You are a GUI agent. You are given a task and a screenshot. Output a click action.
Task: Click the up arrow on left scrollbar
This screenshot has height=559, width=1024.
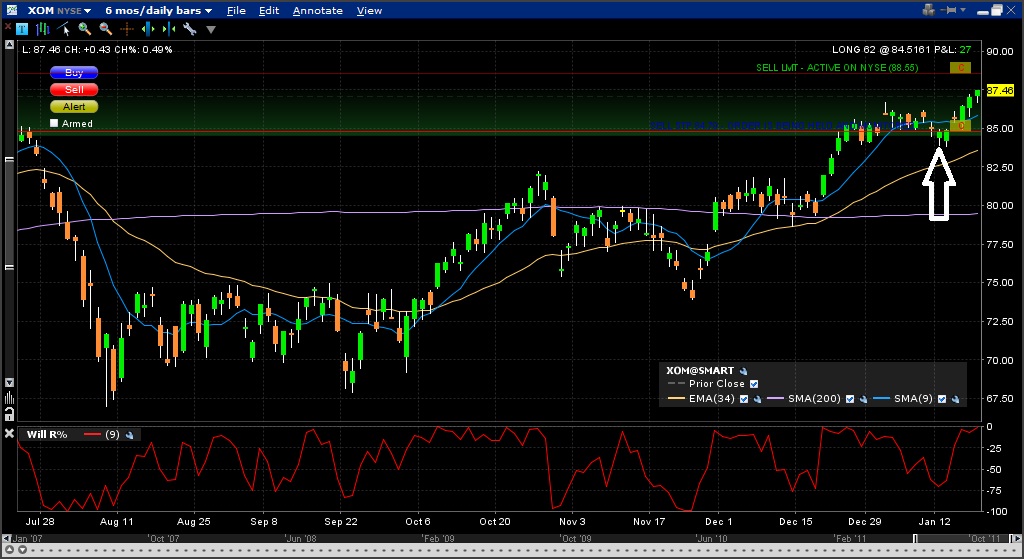click(9, 45)
